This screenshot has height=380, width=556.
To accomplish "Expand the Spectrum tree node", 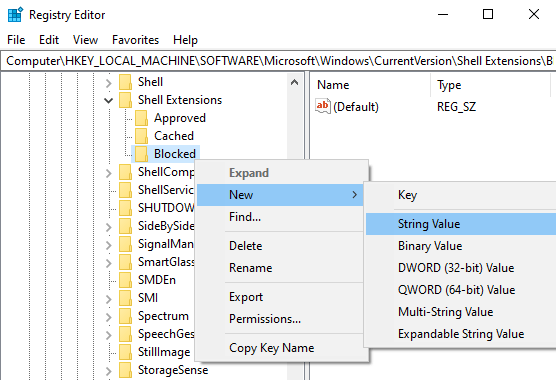I will [109, 317].
